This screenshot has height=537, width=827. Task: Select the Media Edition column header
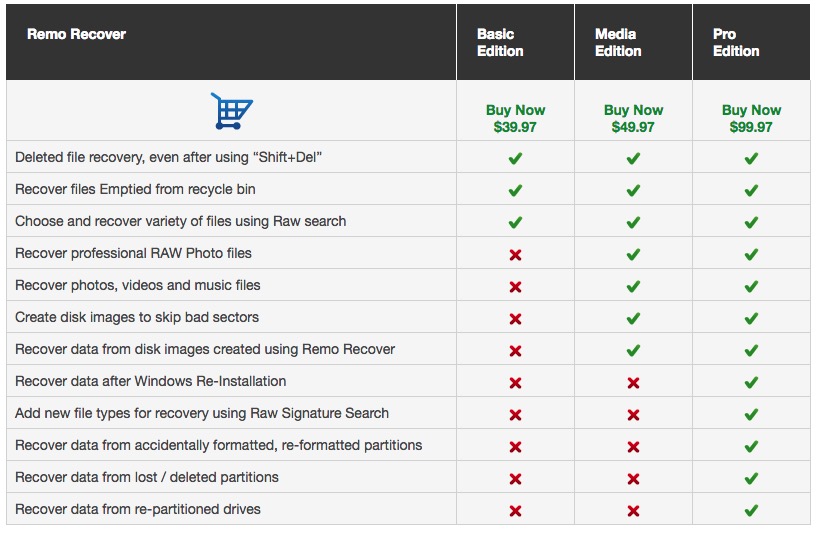pyautogui.click(x=618, y=43)
